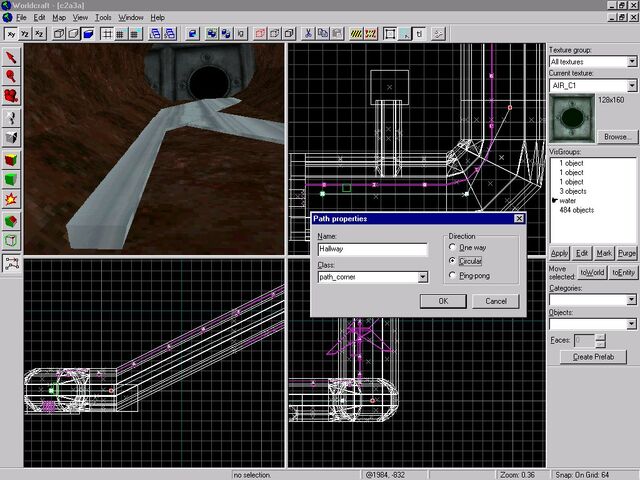Image resolution: width=640 pixels, height=480 pixels.
Task: Click the VisGroups Mark button
Action: 604,253
